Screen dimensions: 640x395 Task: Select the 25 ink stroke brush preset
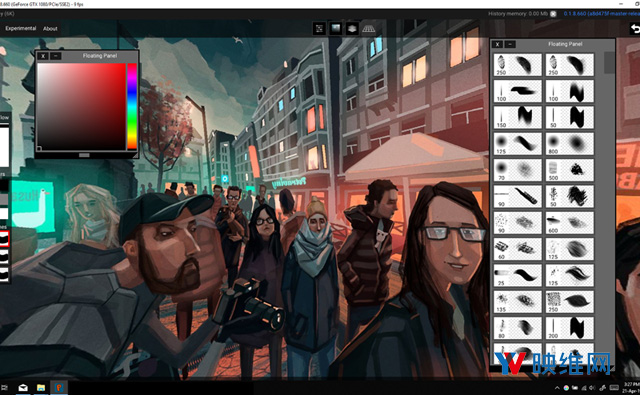518,275
